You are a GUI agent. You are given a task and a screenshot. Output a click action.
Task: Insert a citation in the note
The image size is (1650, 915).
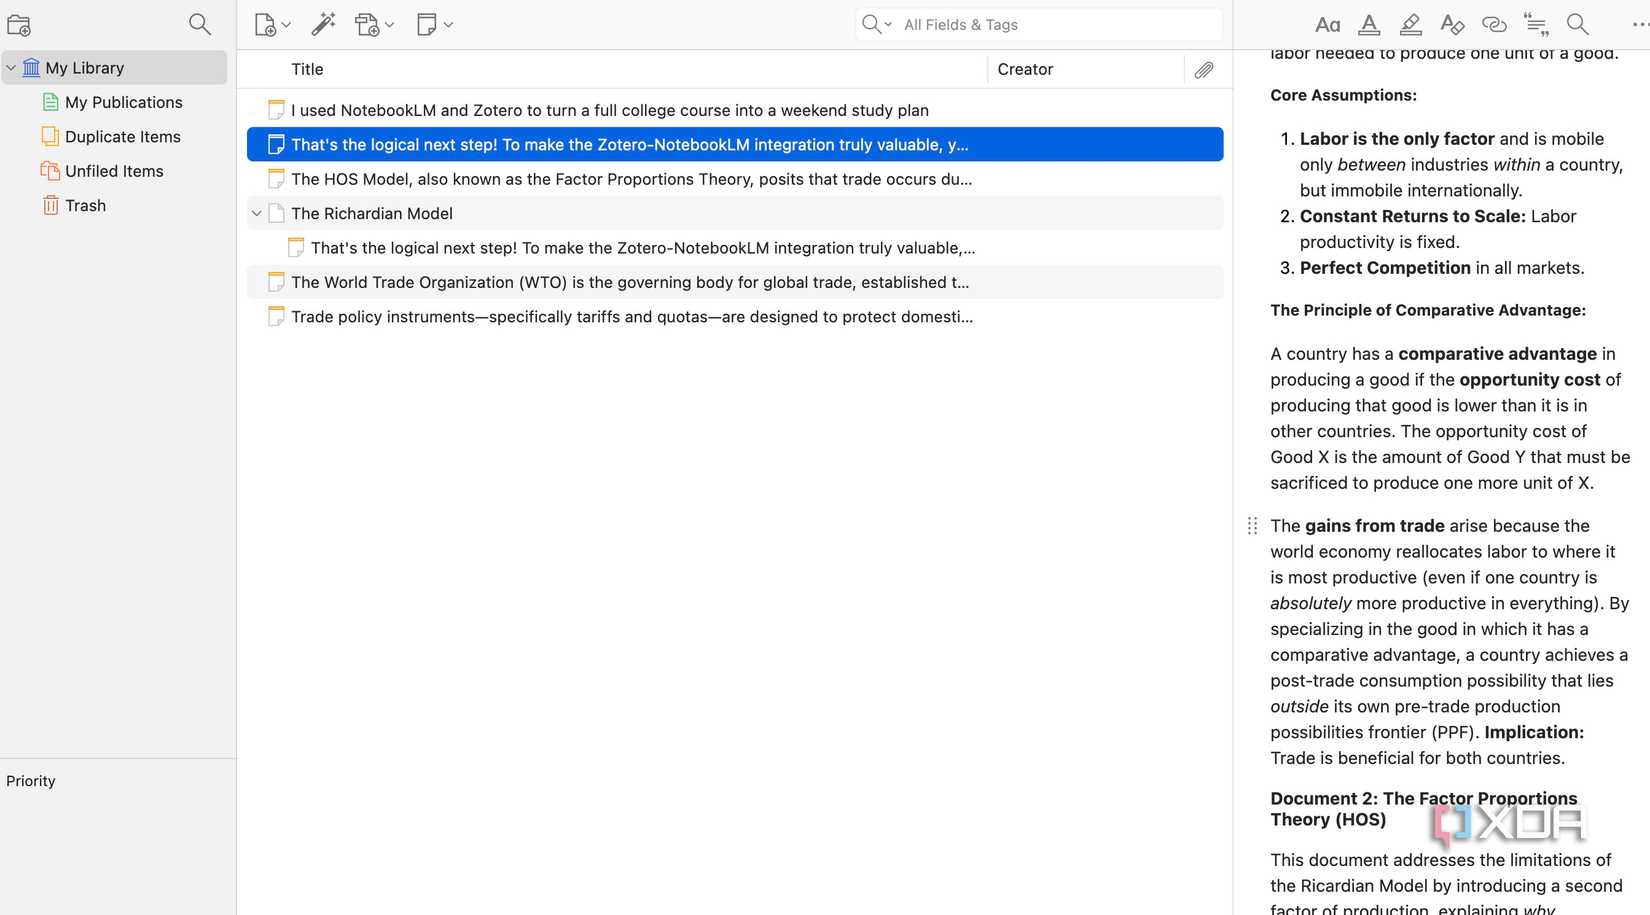1536,25
